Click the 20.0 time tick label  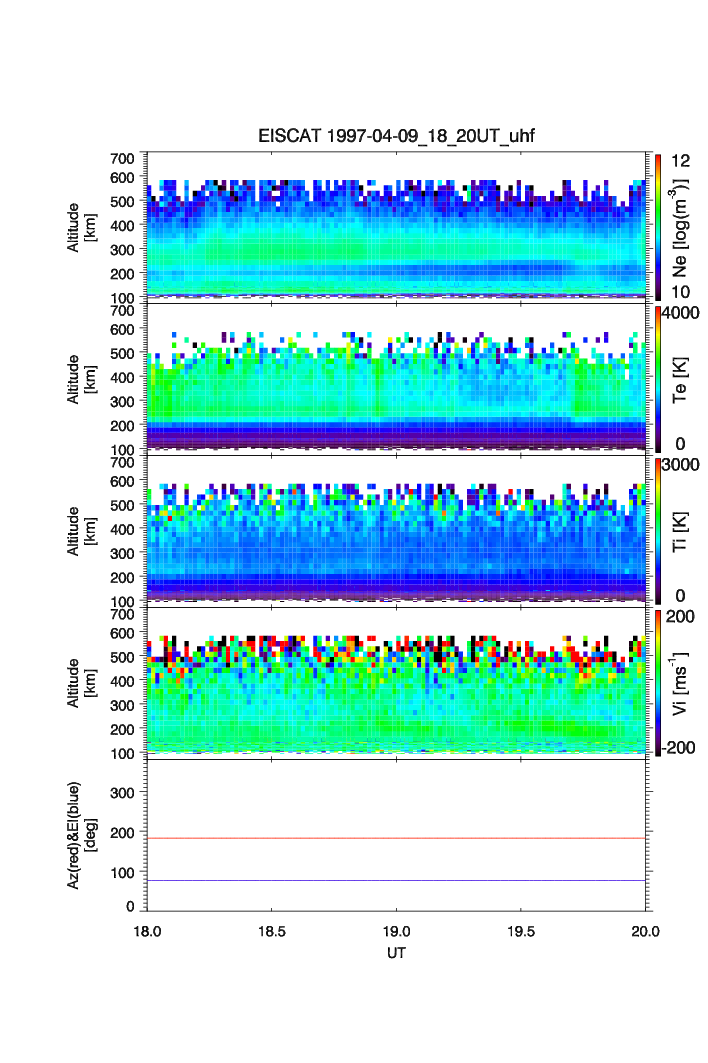(646, 931)
